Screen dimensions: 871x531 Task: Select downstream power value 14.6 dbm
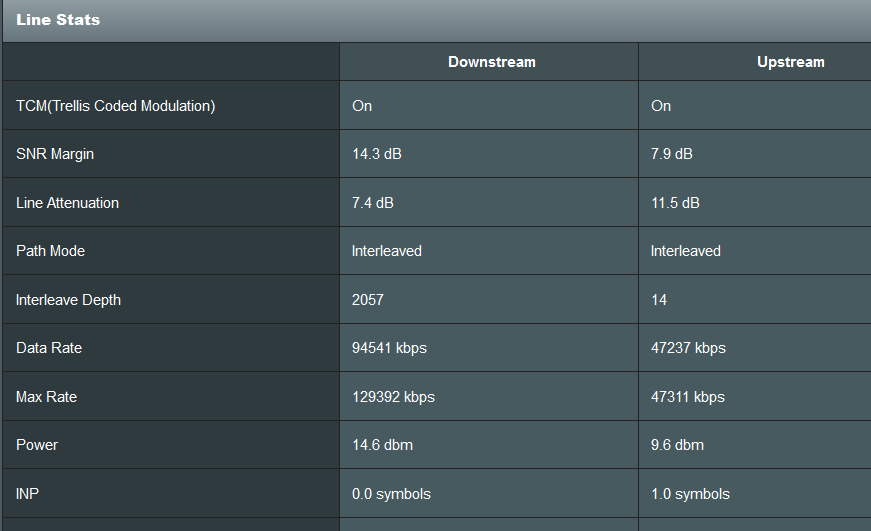tap(383, 445)
